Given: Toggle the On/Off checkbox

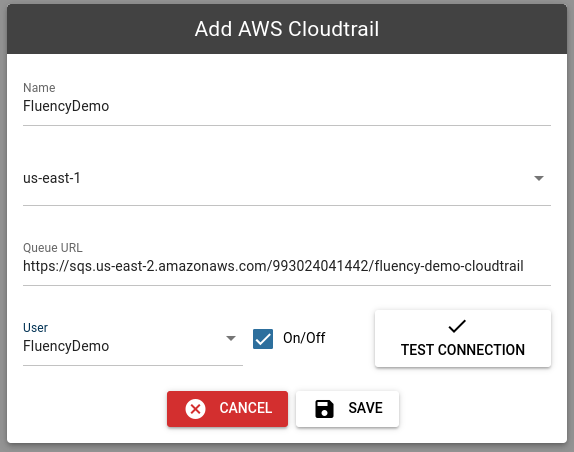Looking at the screenshot, I should click(x=263, y=339).
